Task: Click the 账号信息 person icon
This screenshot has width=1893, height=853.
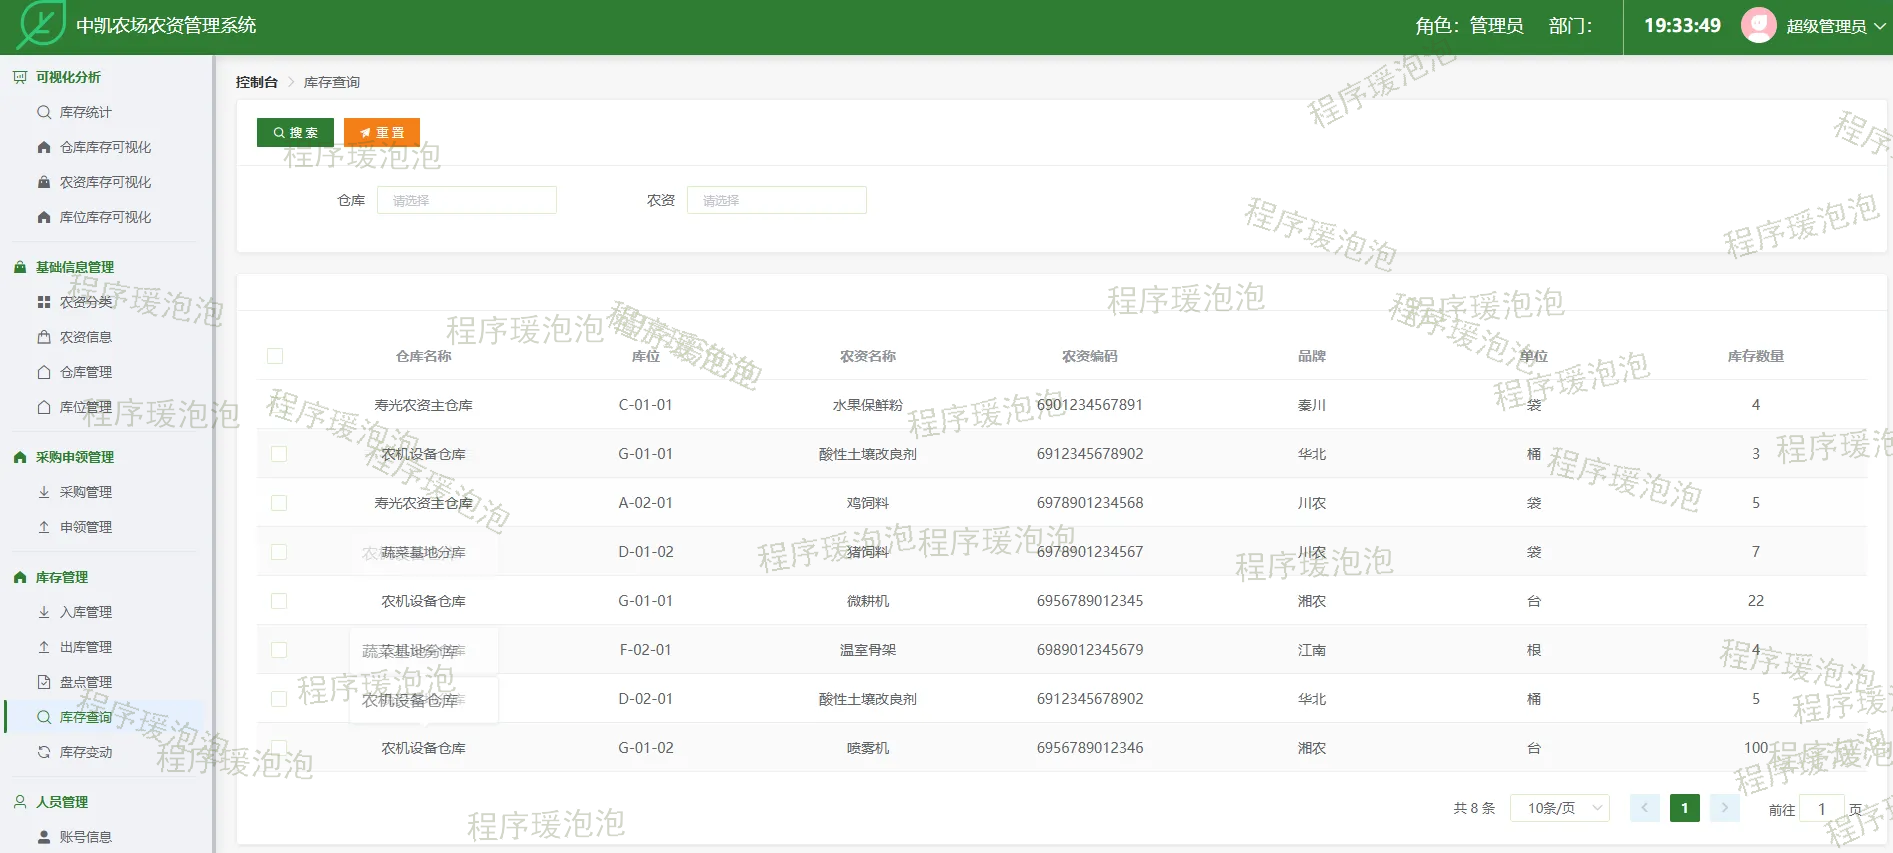Action: coord(44,837)
